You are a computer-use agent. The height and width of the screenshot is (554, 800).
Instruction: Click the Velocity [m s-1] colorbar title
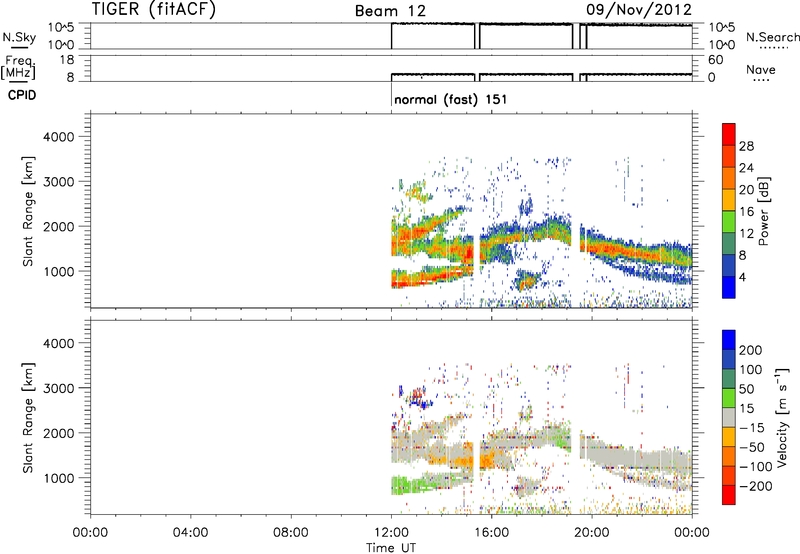pyautogui.click(x=782, y=417)
